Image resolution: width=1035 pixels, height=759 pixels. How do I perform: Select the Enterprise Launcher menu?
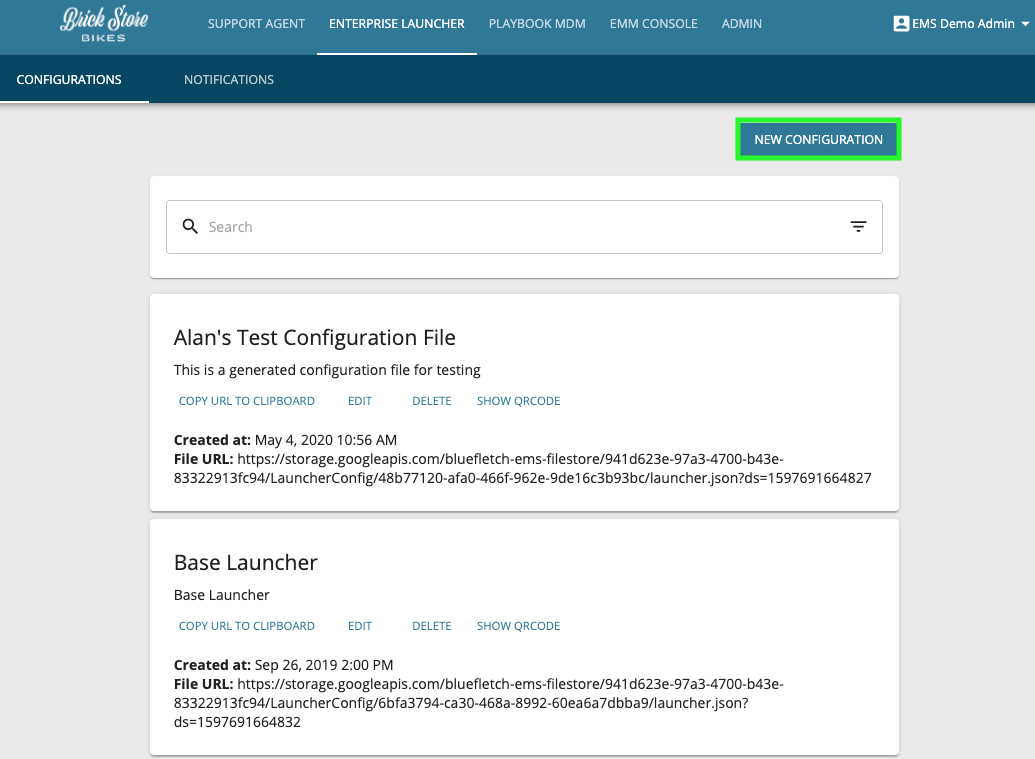coord(397,24)
